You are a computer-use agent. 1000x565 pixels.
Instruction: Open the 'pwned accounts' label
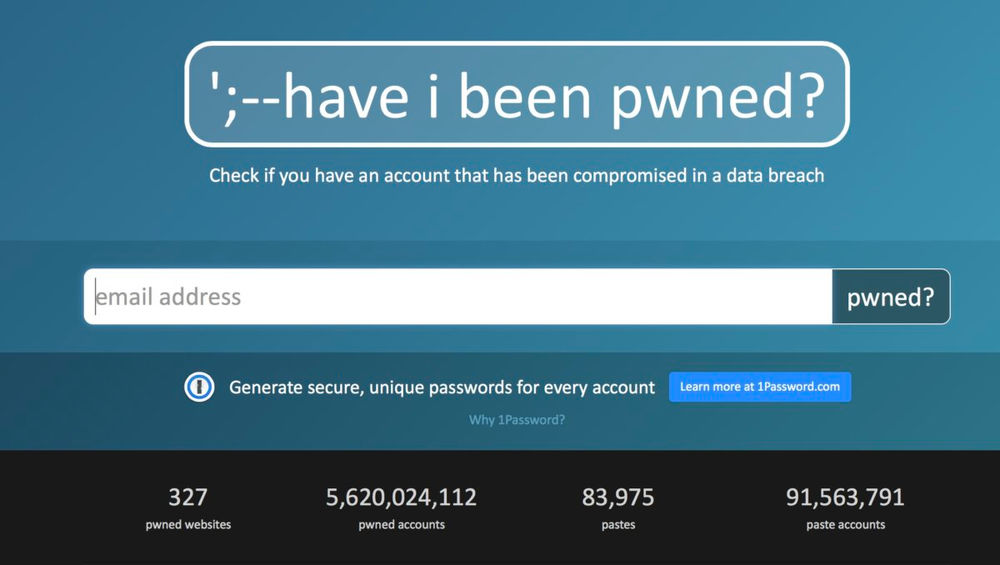pos(401,524)
